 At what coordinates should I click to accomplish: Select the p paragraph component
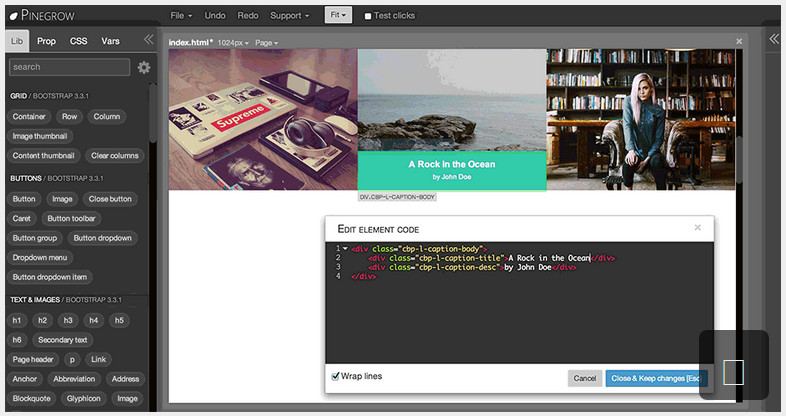[x=72, y=359]
